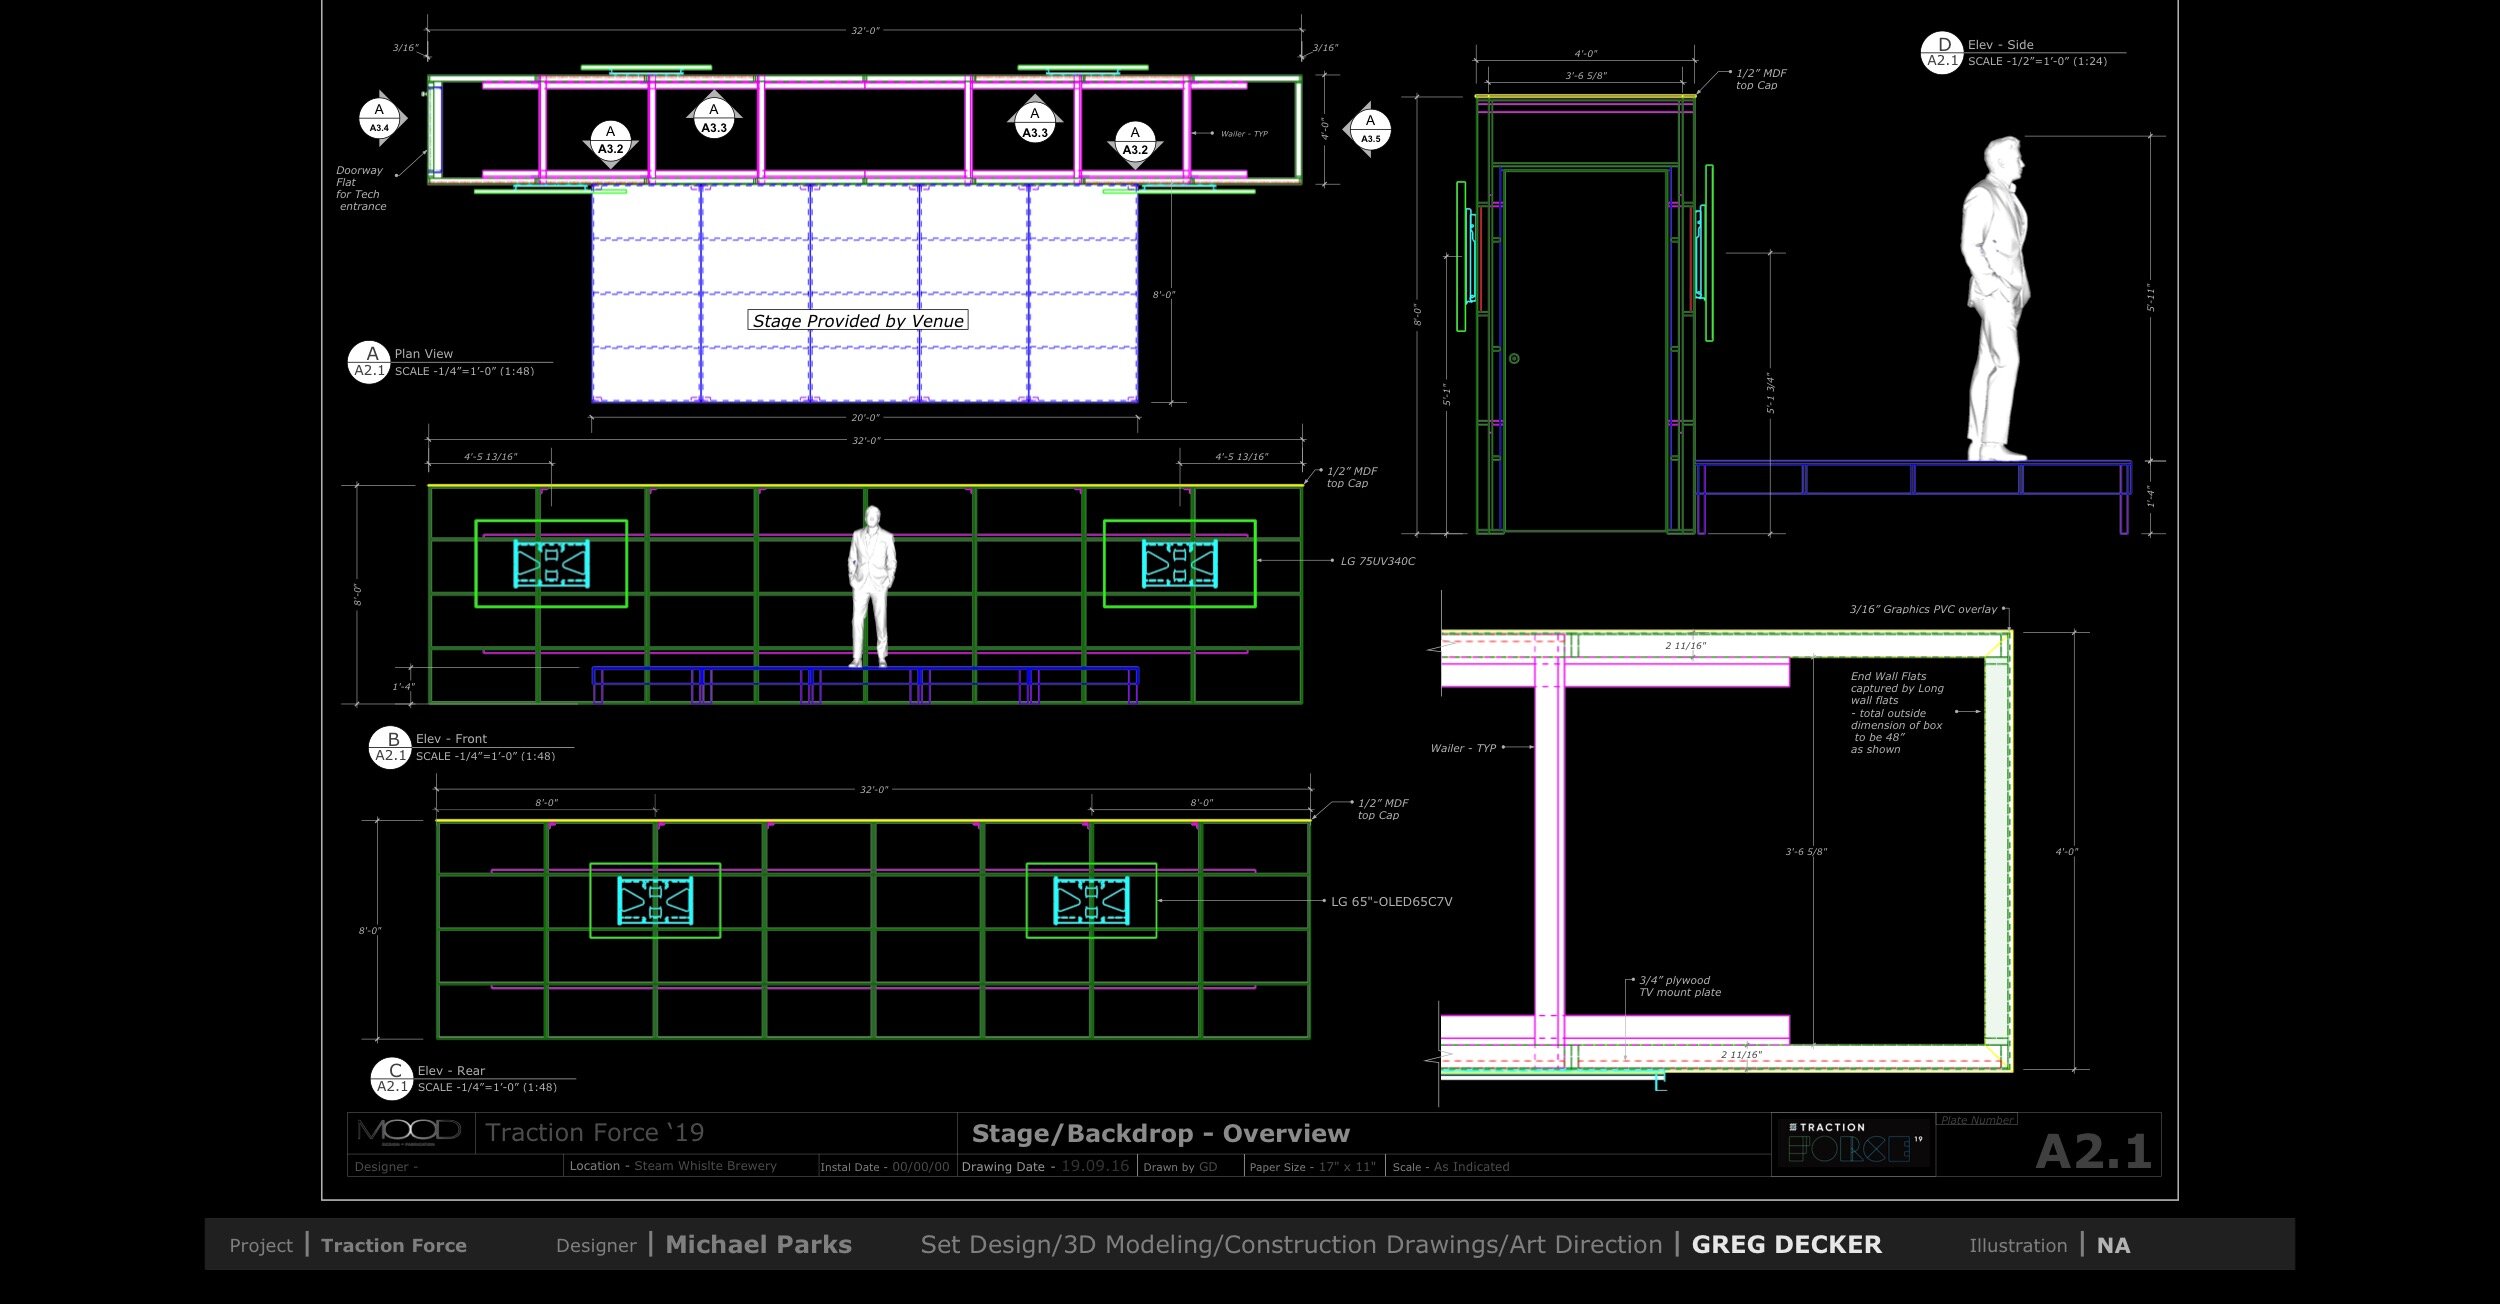Image resolution: width=2500 pixels, height=1304 pixels.
Task: Click the MOOD logo in title block
Action: click(x=410, y=1131)
